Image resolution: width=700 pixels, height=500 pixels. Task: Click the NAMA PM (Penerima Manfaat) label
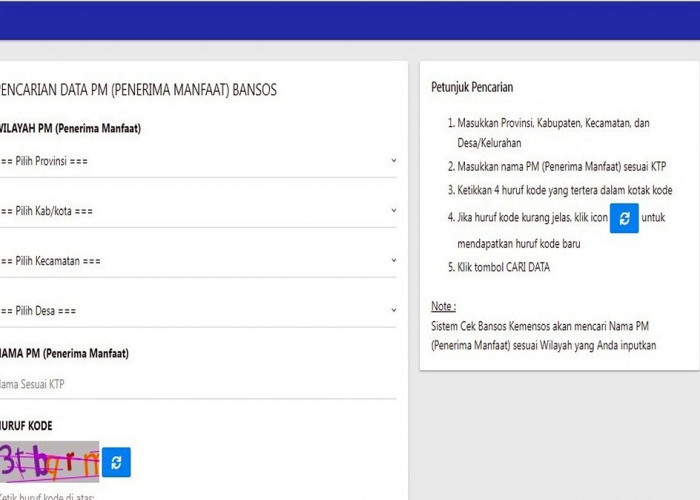[64, 353]
